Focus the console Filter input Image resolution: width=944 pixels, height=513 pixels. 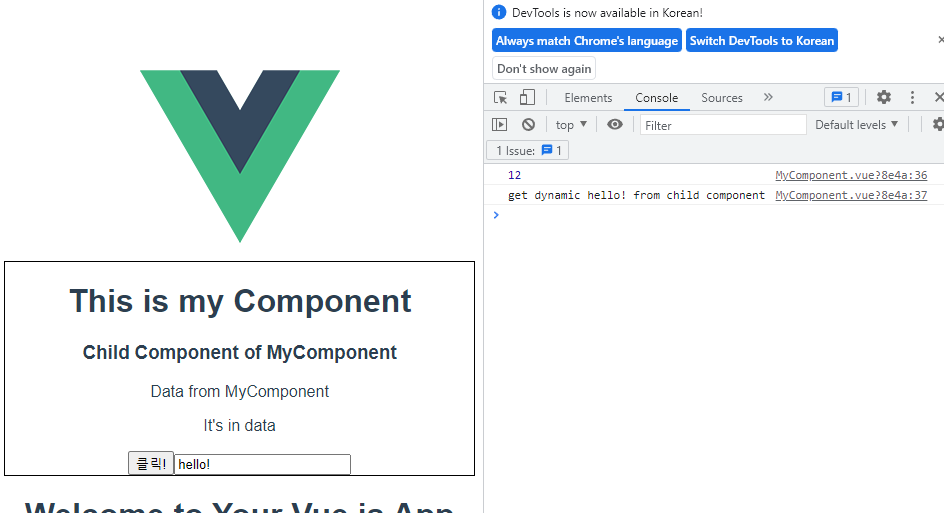(722, 125)
